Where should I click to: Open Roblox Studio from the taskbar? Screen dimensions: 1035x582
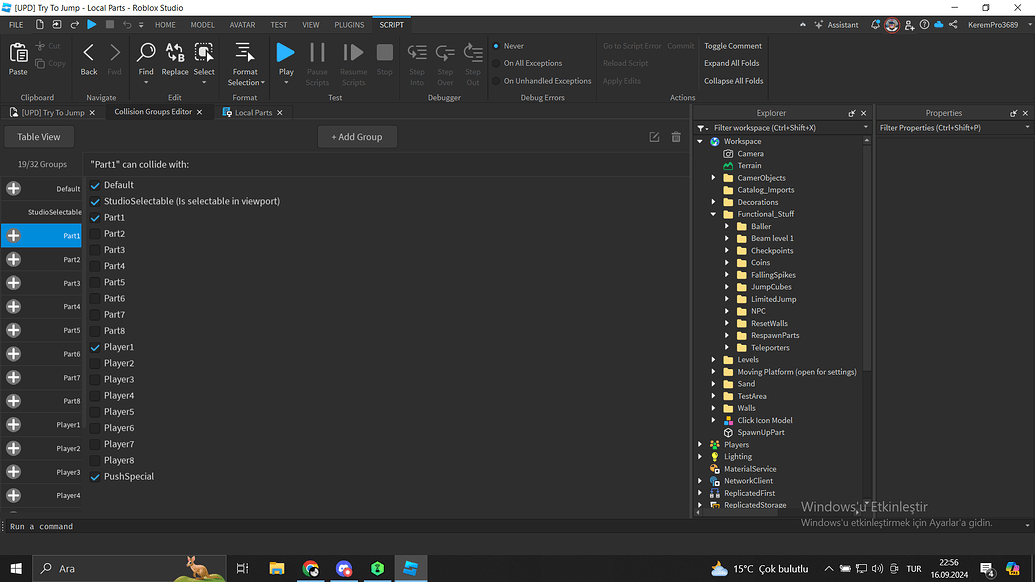[411, 568]
